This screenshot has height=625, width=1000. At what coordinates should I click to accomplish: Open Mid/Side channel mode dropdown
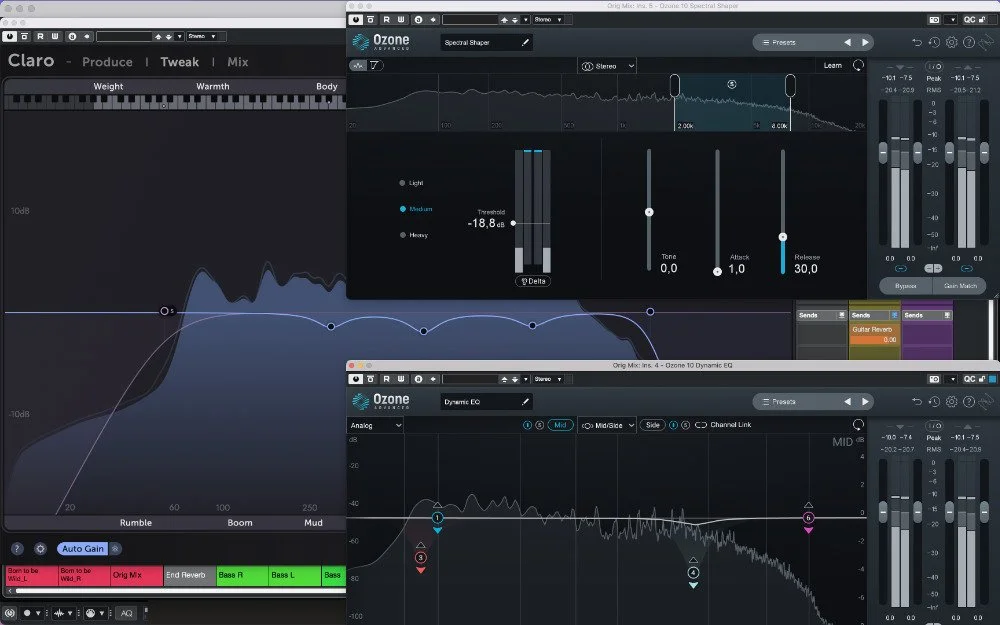pos(608,425)
